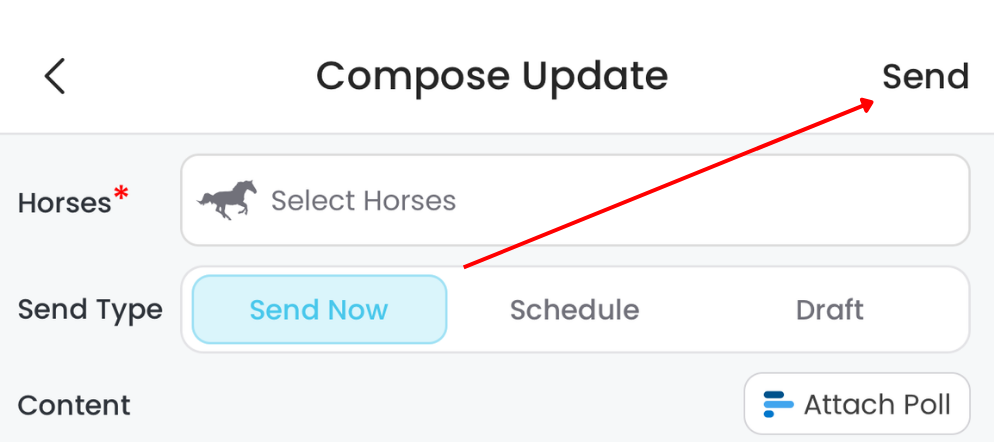Click the Attach Poll text label
The image size is (994, 442).
(877, 405)
